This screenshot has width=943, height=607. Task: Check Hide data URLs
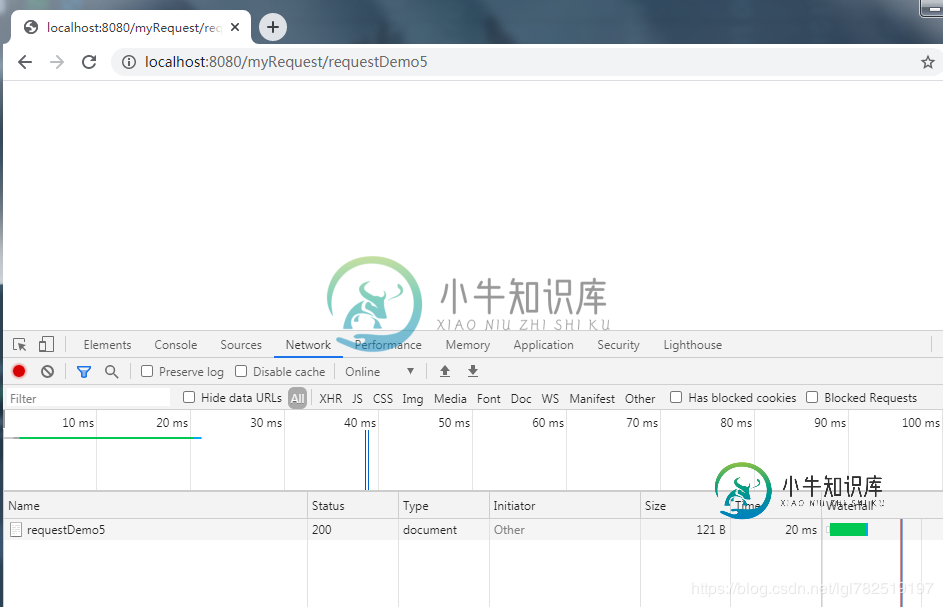pyautogui.click(x=189, y=397)
